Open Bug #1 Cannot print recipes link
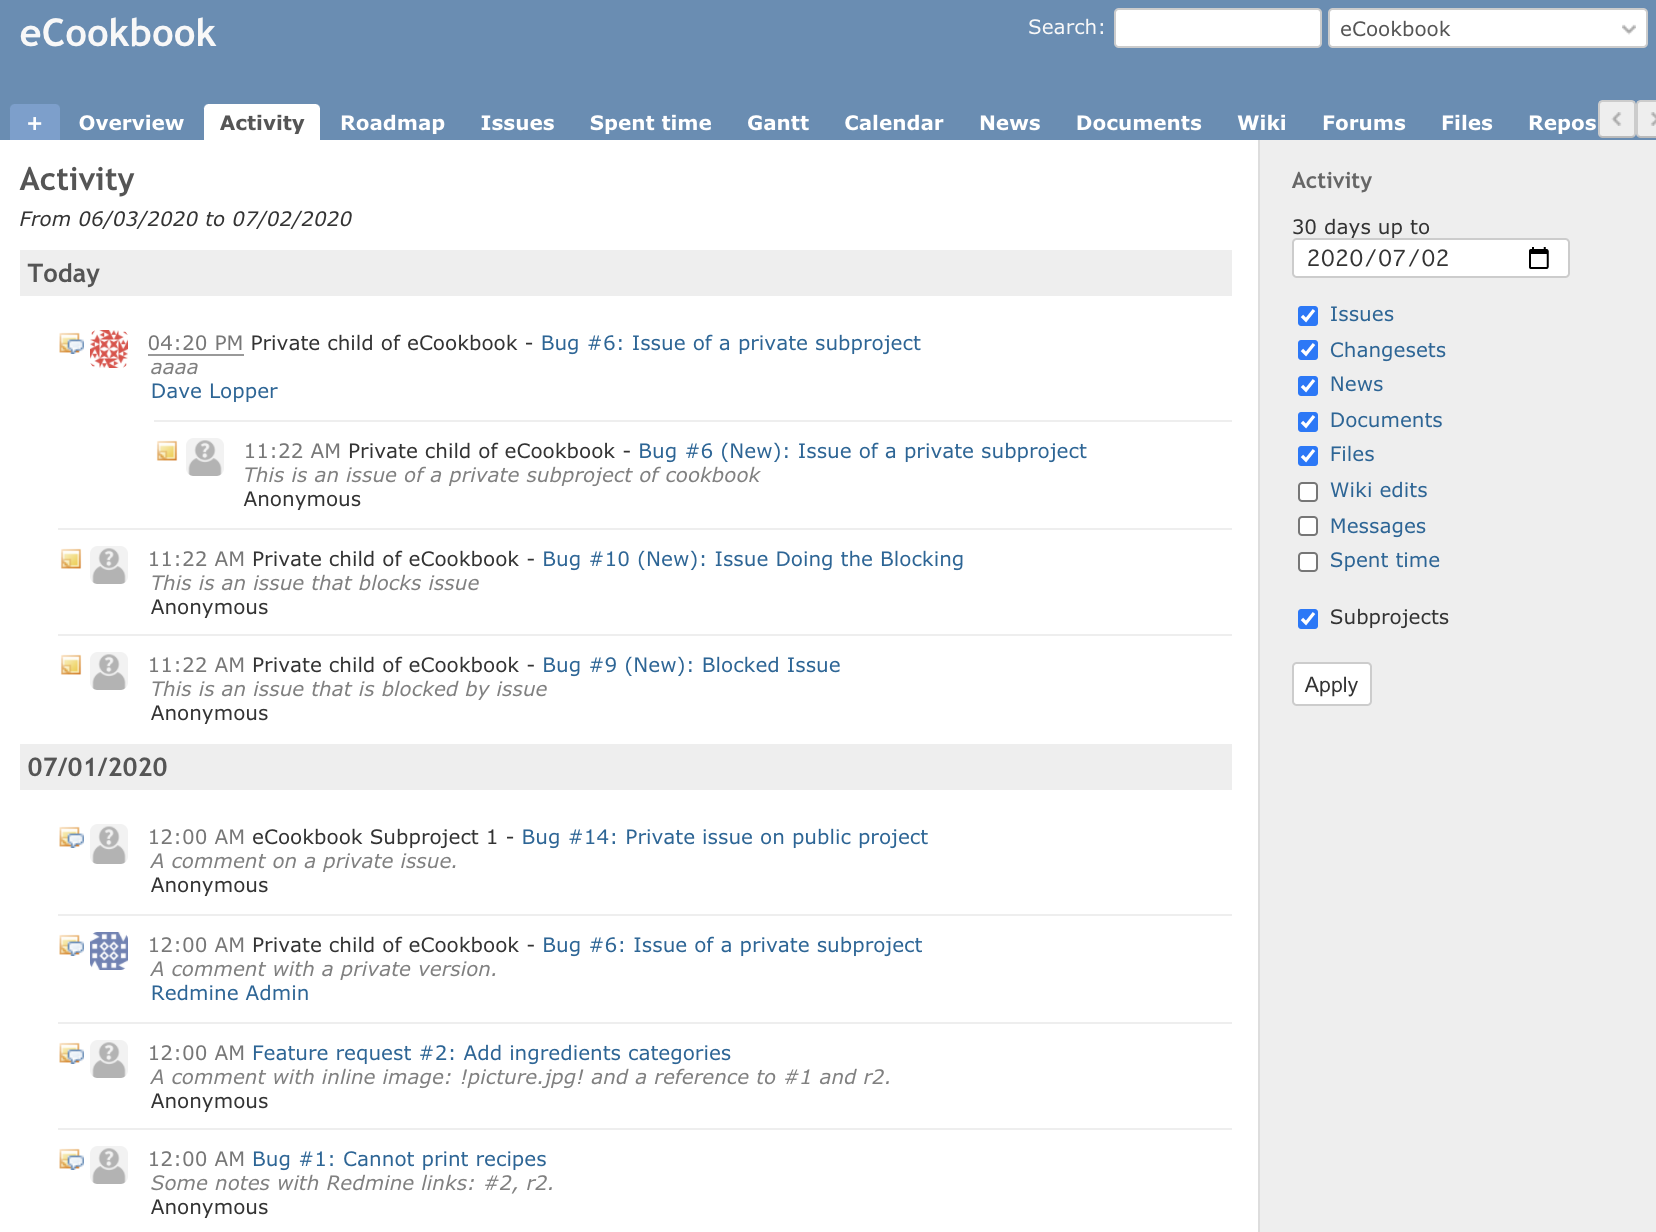The image size is (1656, 1232). click(x=399, y=1159)
